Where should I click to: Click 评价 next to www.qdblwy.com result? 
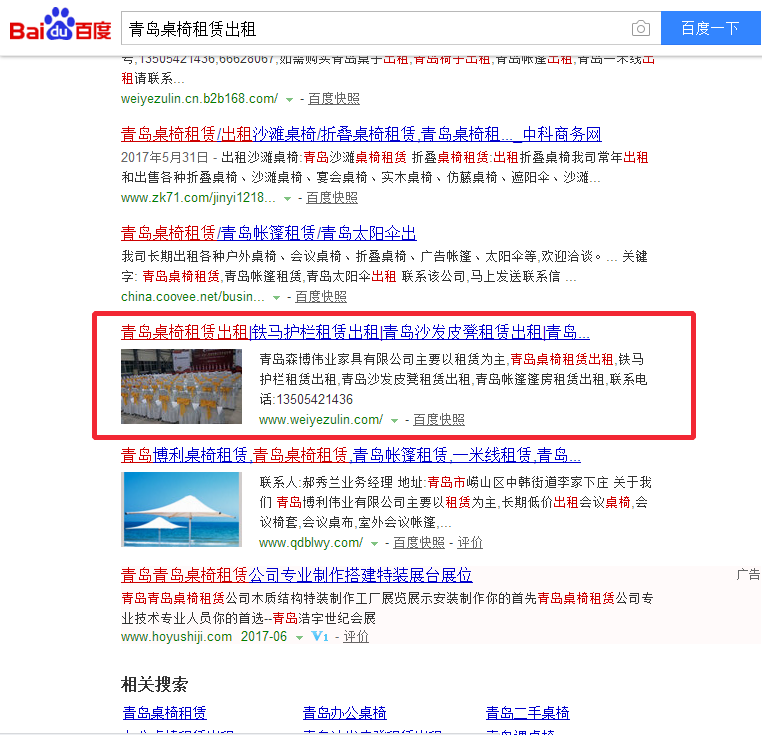click(470, 543)
